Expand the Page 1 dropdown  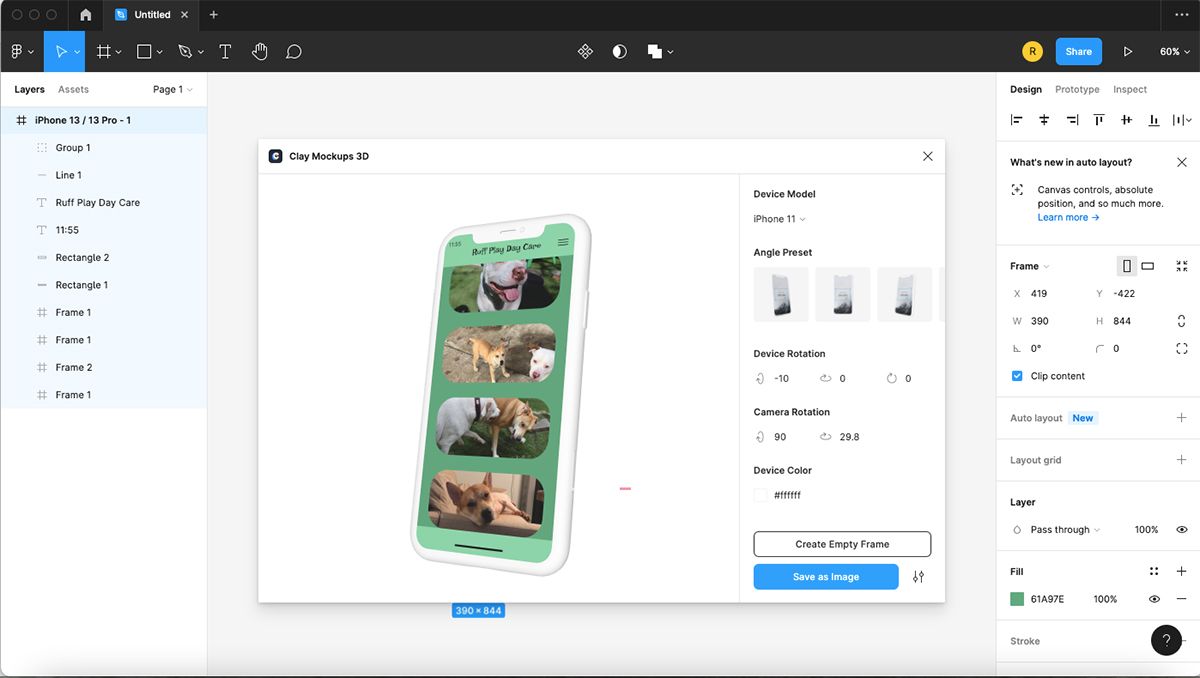(x=172, y=89)
